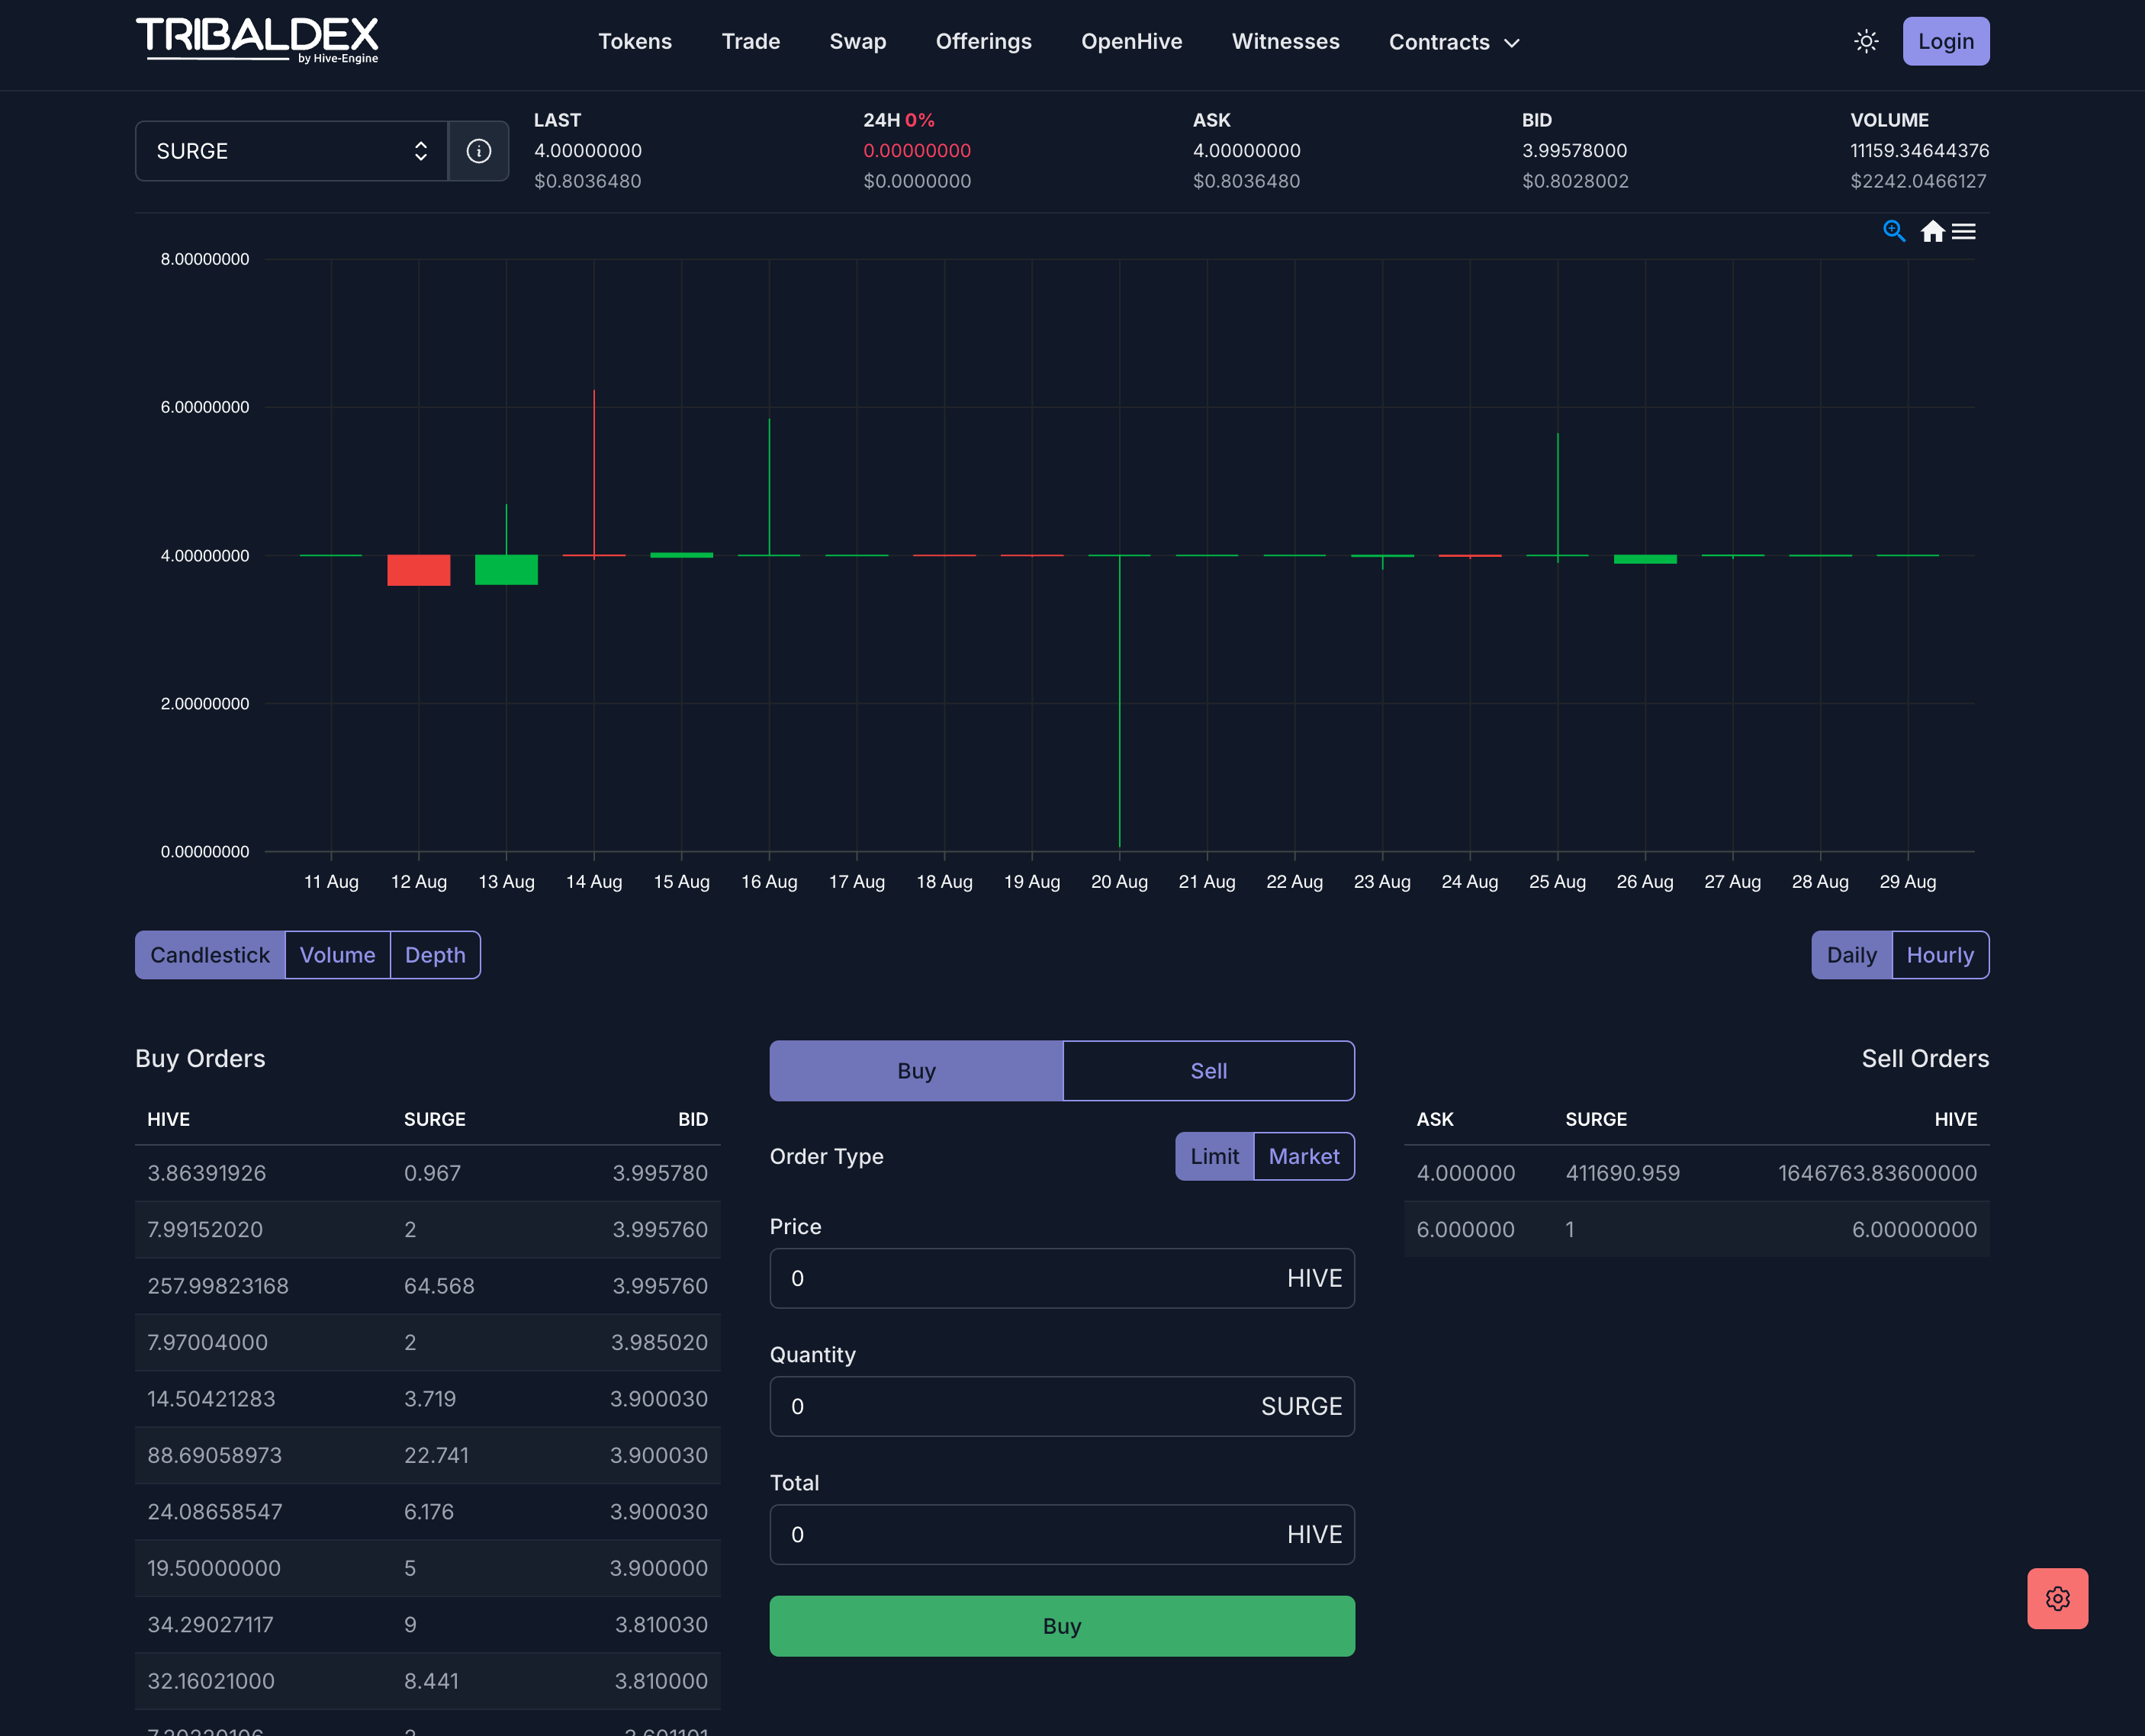Choose Limit order type
The width and height of the screenshot is (2145, 1736).
pos(1214,1156)
